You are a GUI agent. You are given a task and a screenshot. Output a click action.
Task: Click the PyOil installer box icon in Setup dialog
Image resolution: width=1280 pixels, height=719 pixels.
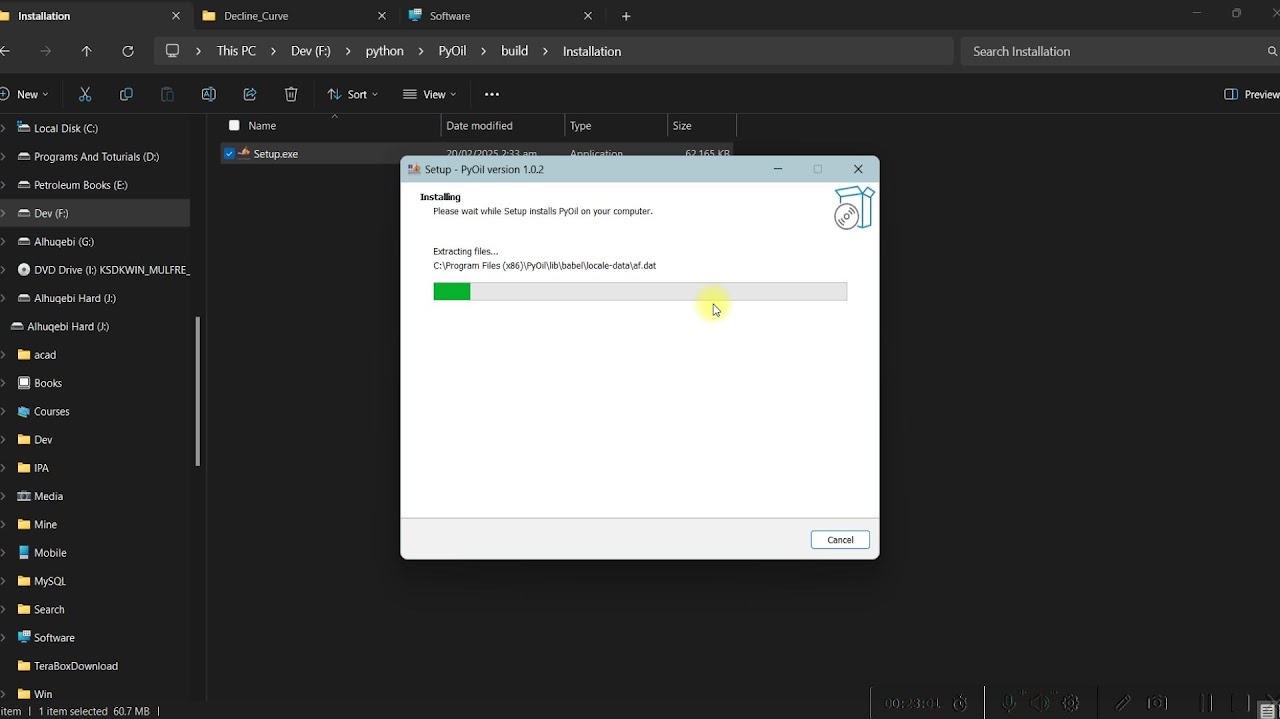[x=854, y=208]
